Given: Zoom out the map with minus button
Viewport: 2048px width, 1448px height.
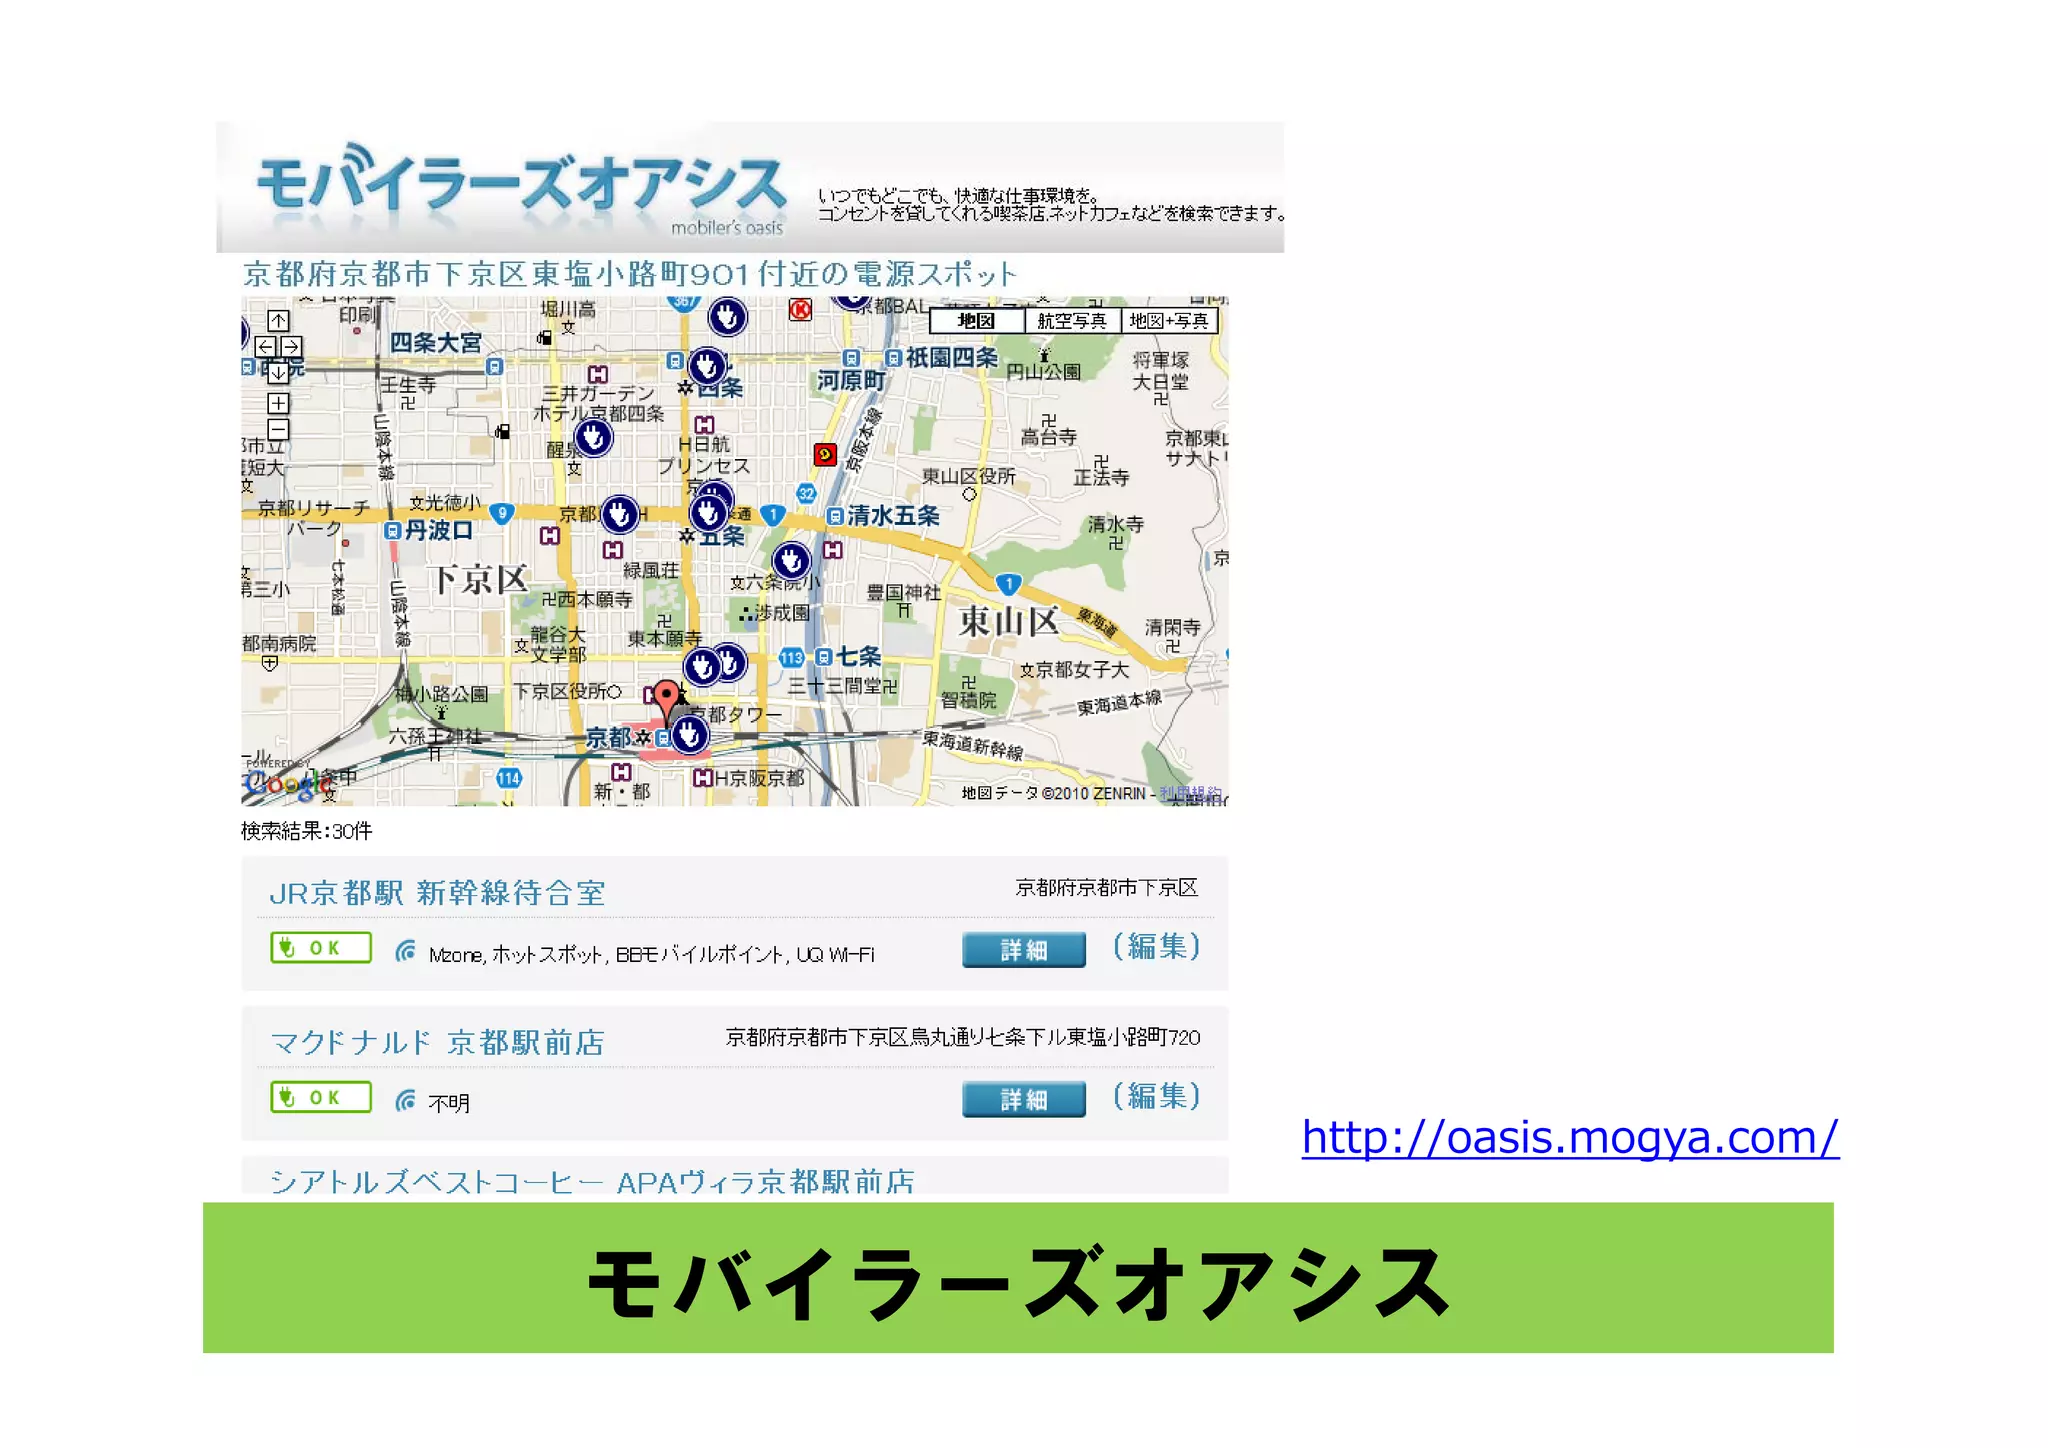Looking at the screenshot, I should coord(278,429).
